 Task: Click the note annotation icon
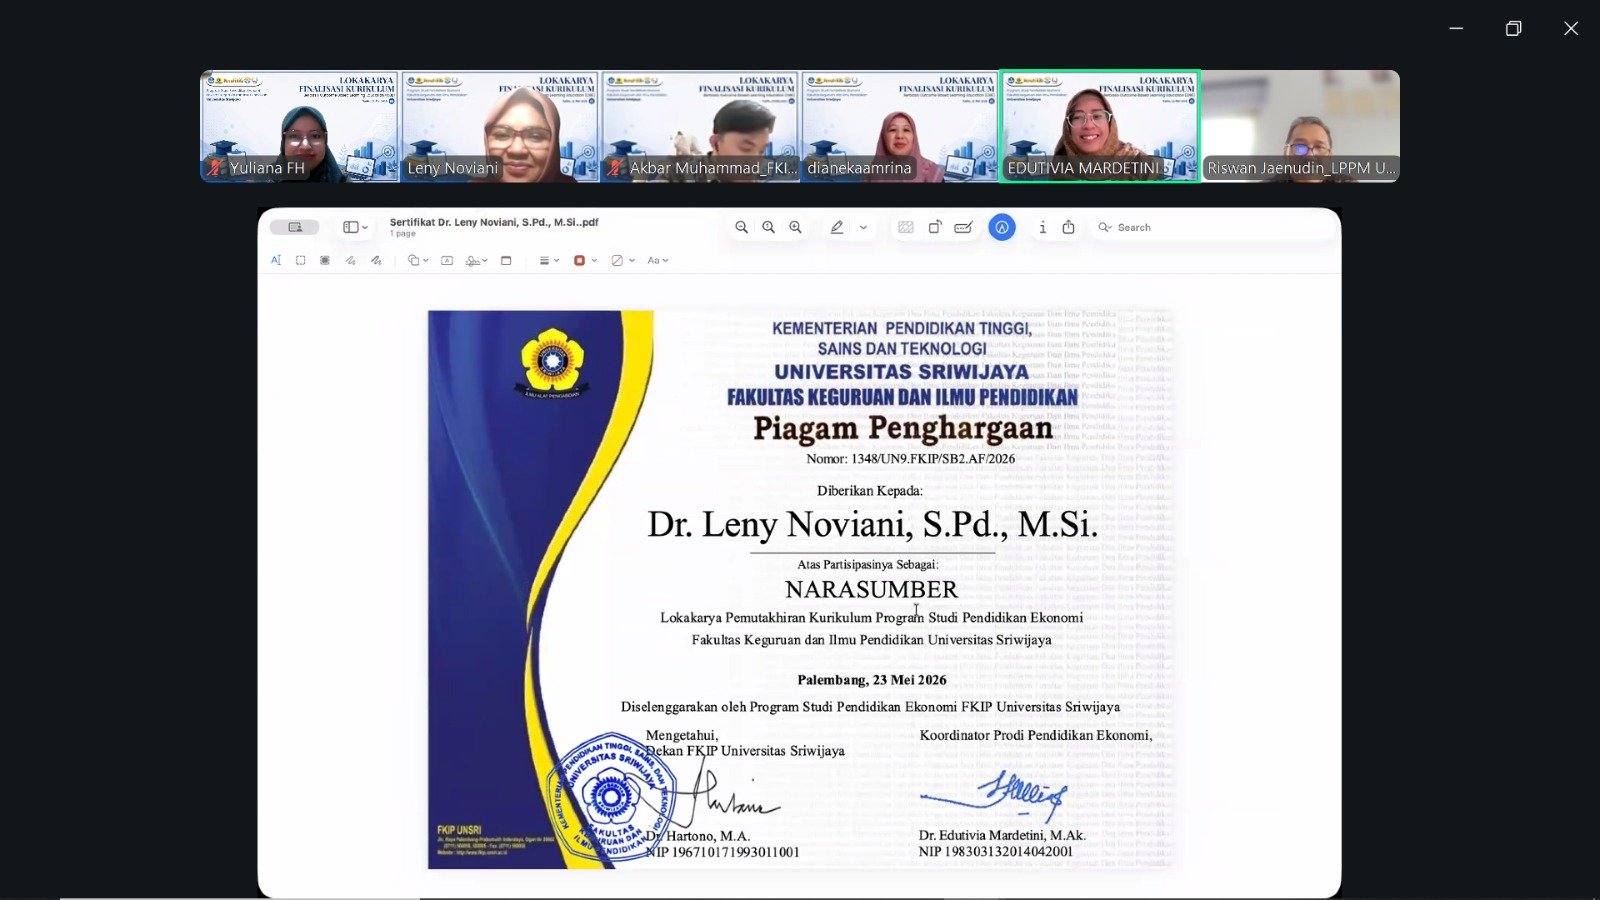(x=506, y=260)
